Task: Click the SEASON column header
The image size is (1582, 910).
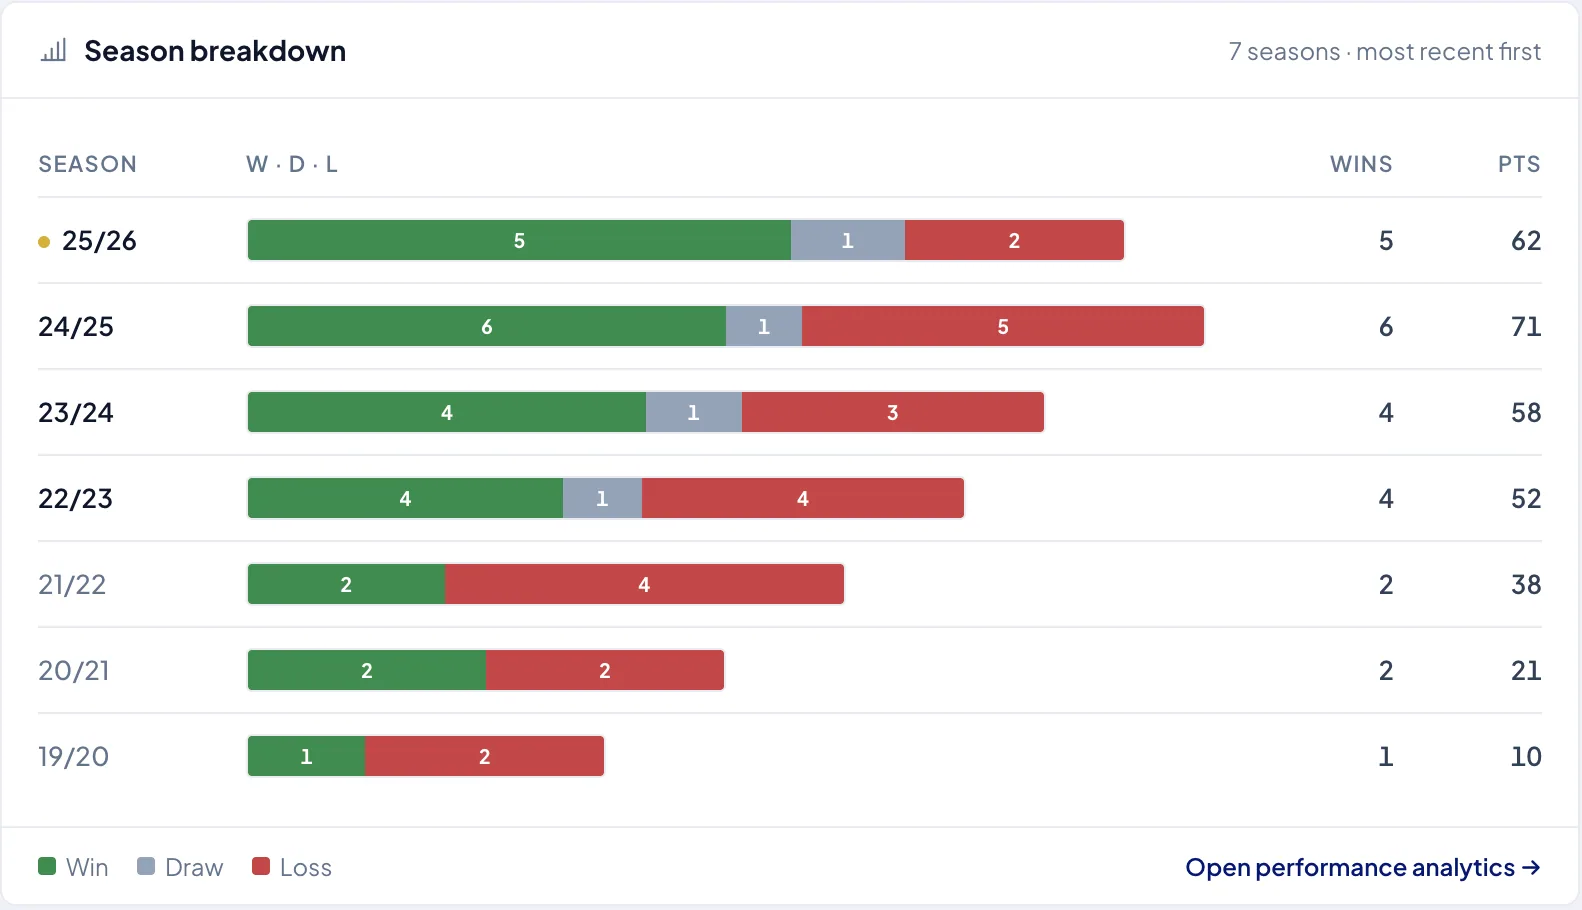Action: 88,164
